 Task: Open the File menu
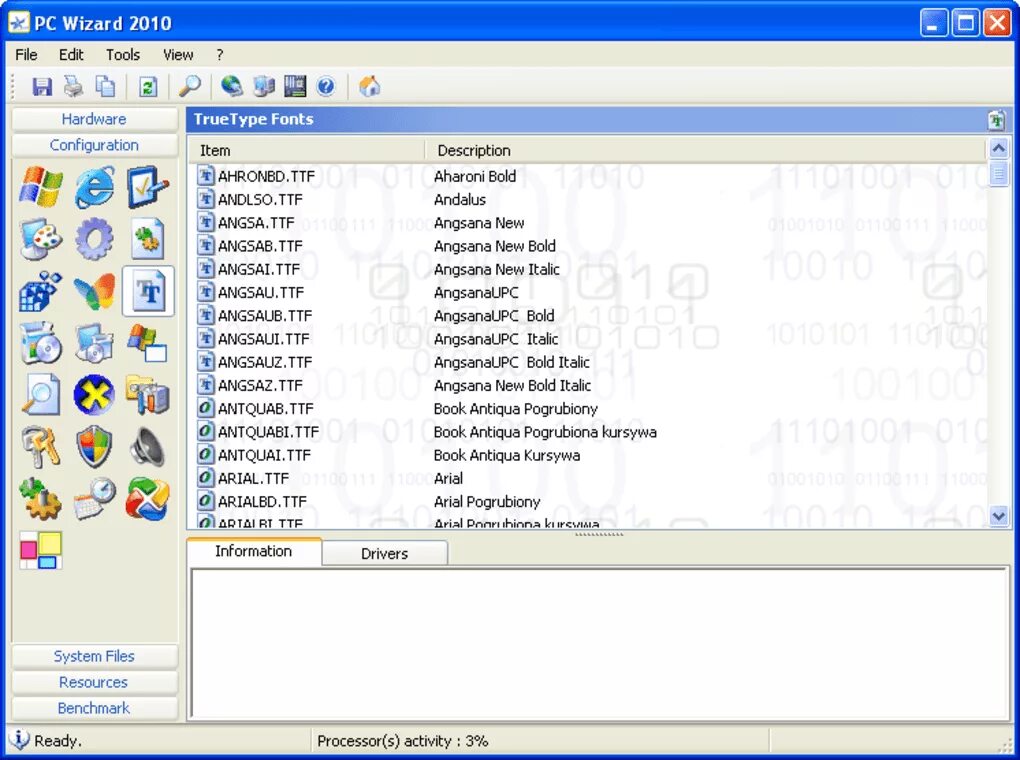26,55
